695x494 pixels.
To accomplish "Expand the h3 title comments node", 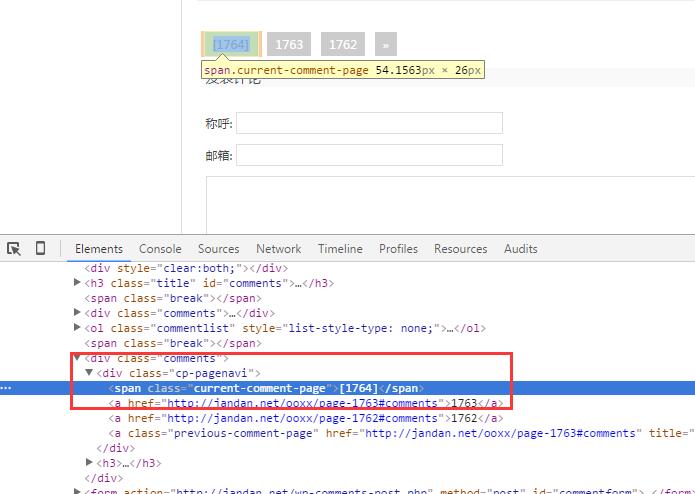I will click(x=77, y=282).
